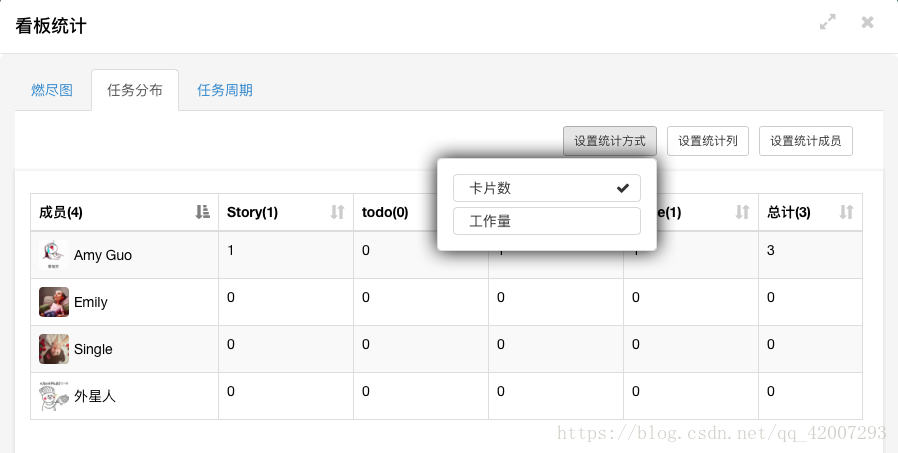The width and height of the screenshot is (898, 453).
Task: Click the todo(0) column header
Action: tap(385, 212)
